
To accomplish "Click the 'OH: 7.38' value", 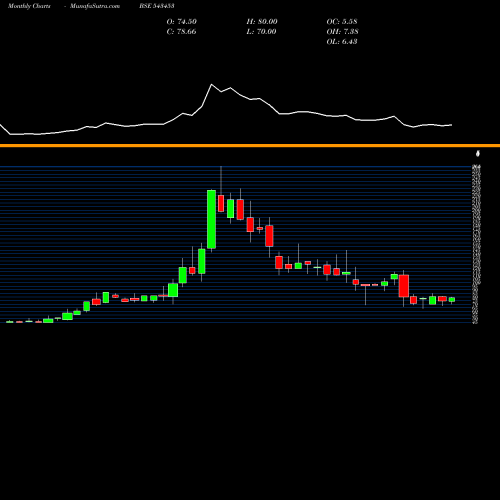I will coord(342,32).
